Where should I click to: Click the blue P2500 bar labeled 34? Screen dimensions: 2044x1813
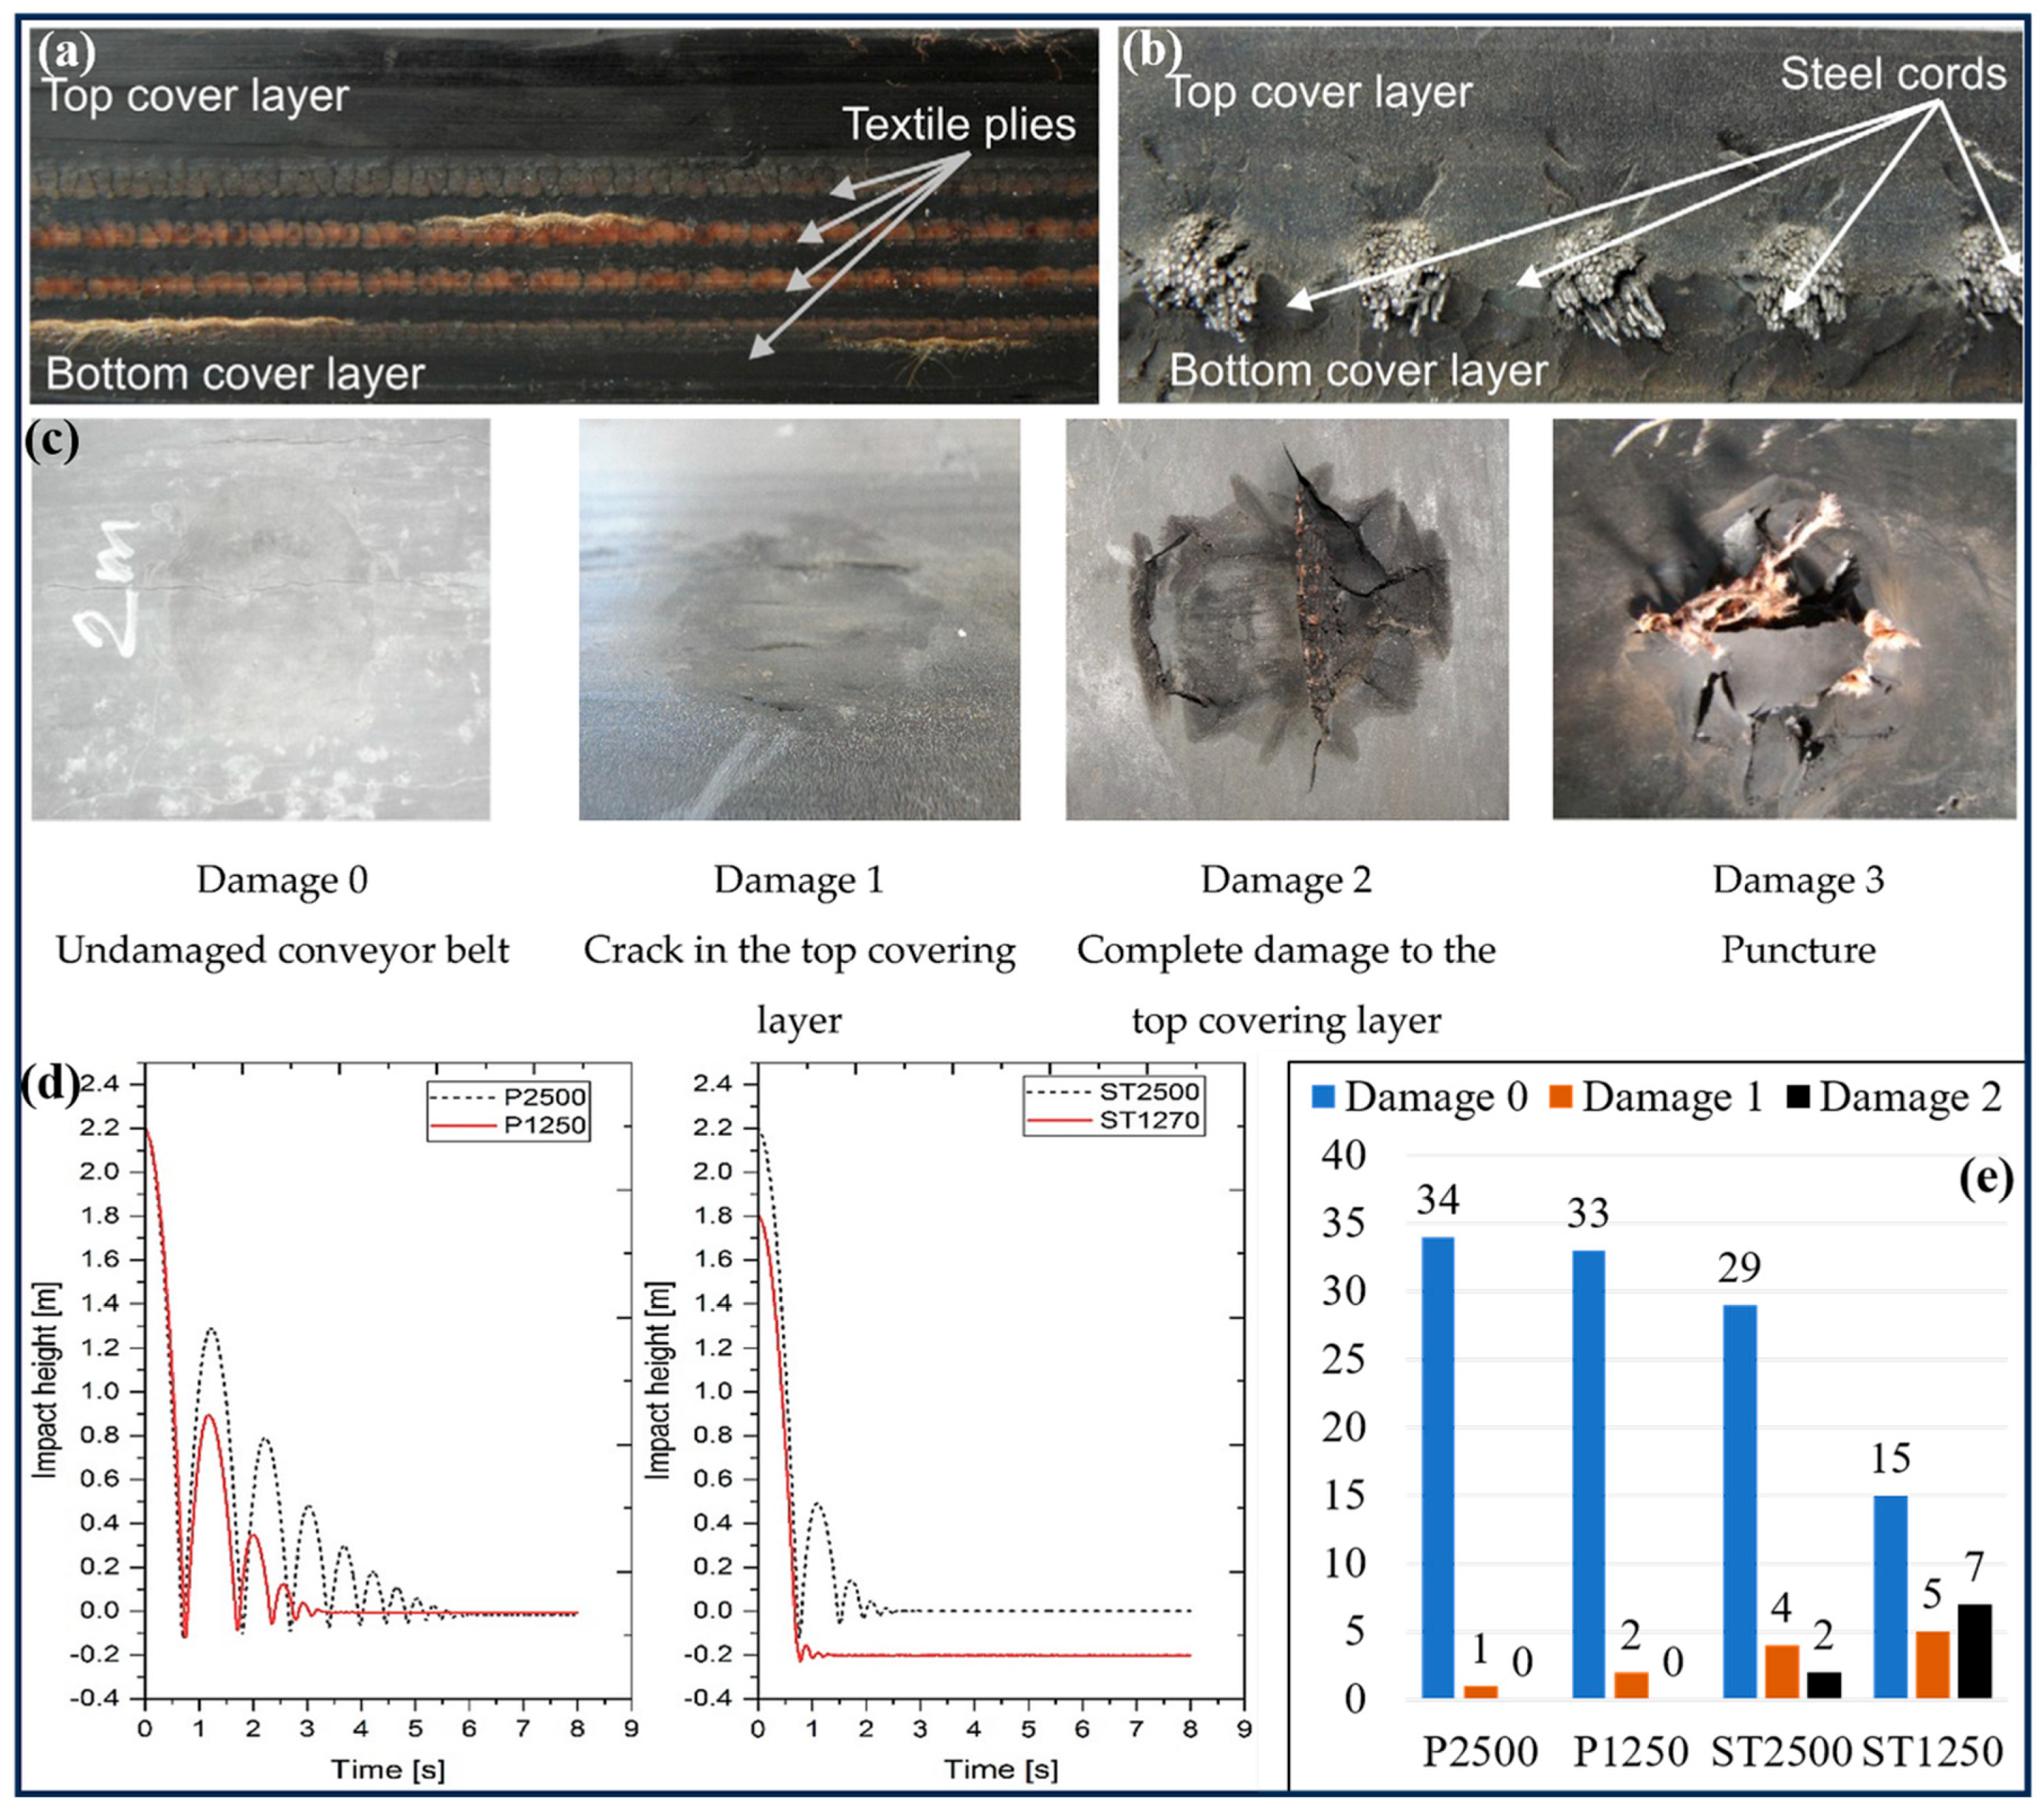pyautogui.click(x=1438, y=1467)
